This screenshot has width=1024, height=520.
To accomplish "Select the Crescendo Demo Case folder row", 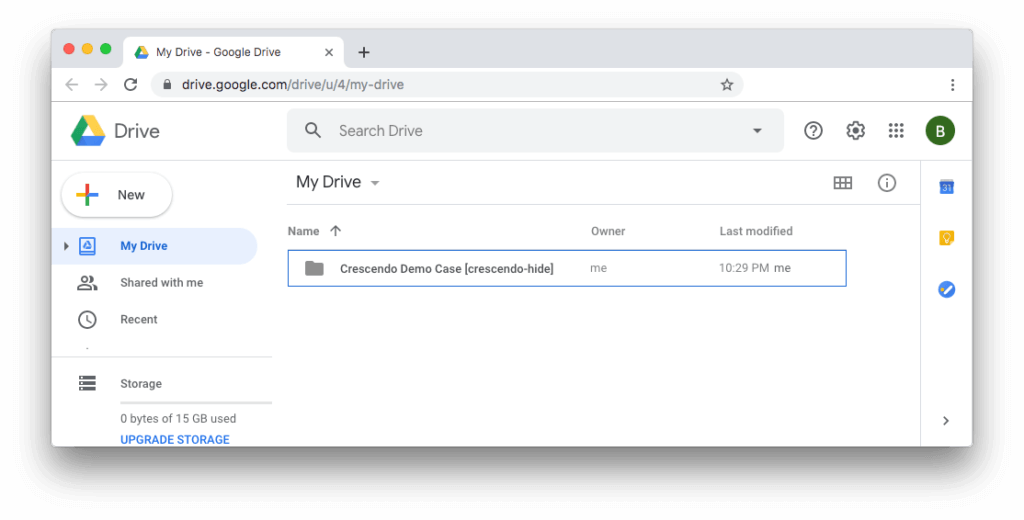I will [567, 268].
